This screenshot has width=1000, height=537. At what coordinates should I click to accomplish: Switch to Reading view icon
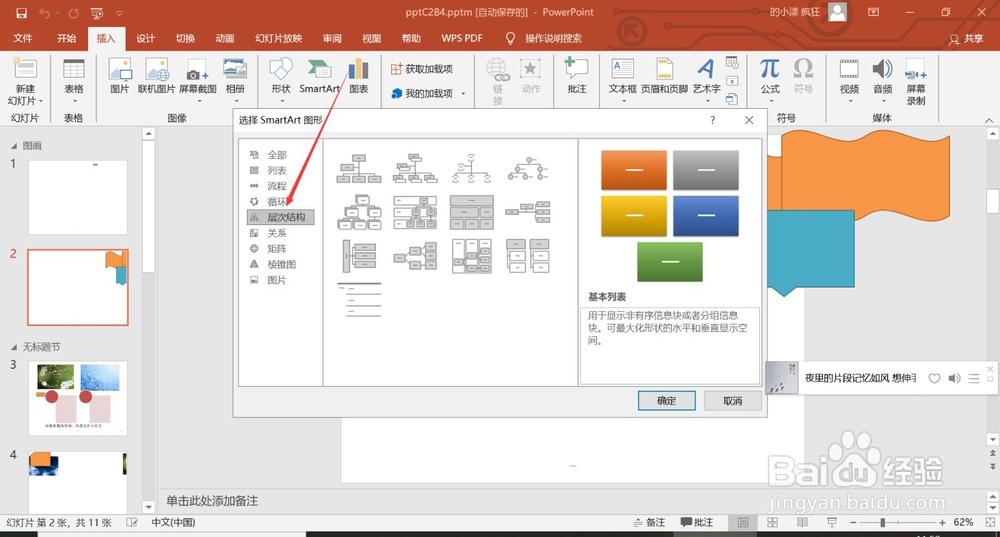point(802,522)
